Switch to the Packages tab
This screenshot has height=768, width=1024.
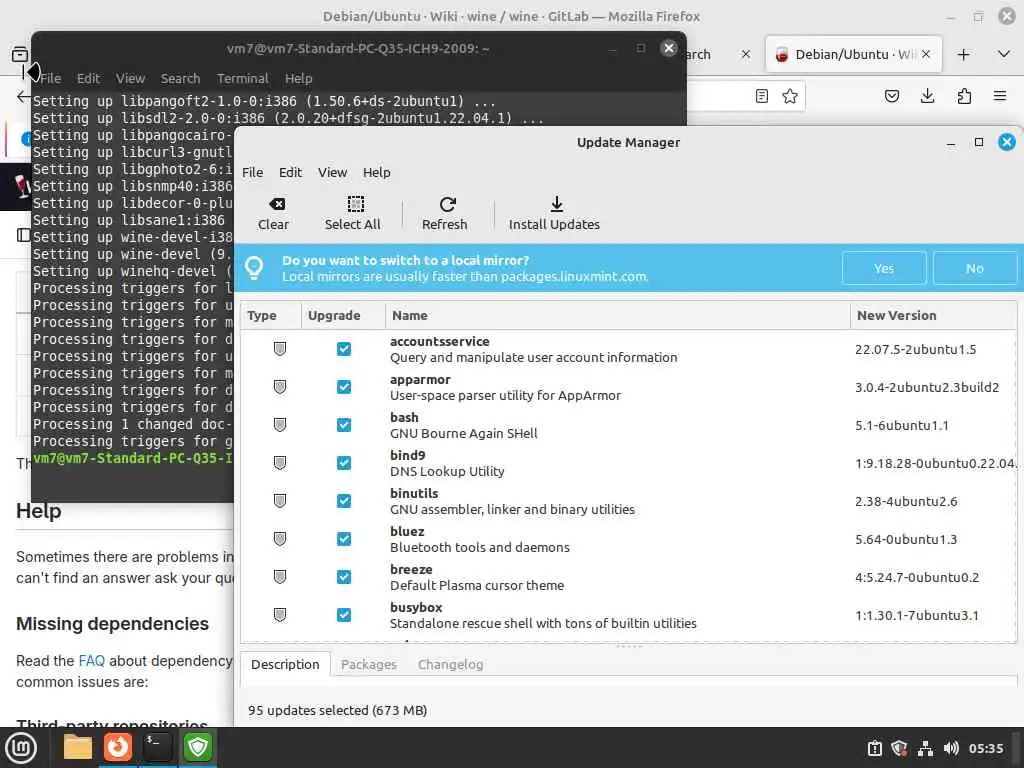pyautogui.click(x=368, y=664)
